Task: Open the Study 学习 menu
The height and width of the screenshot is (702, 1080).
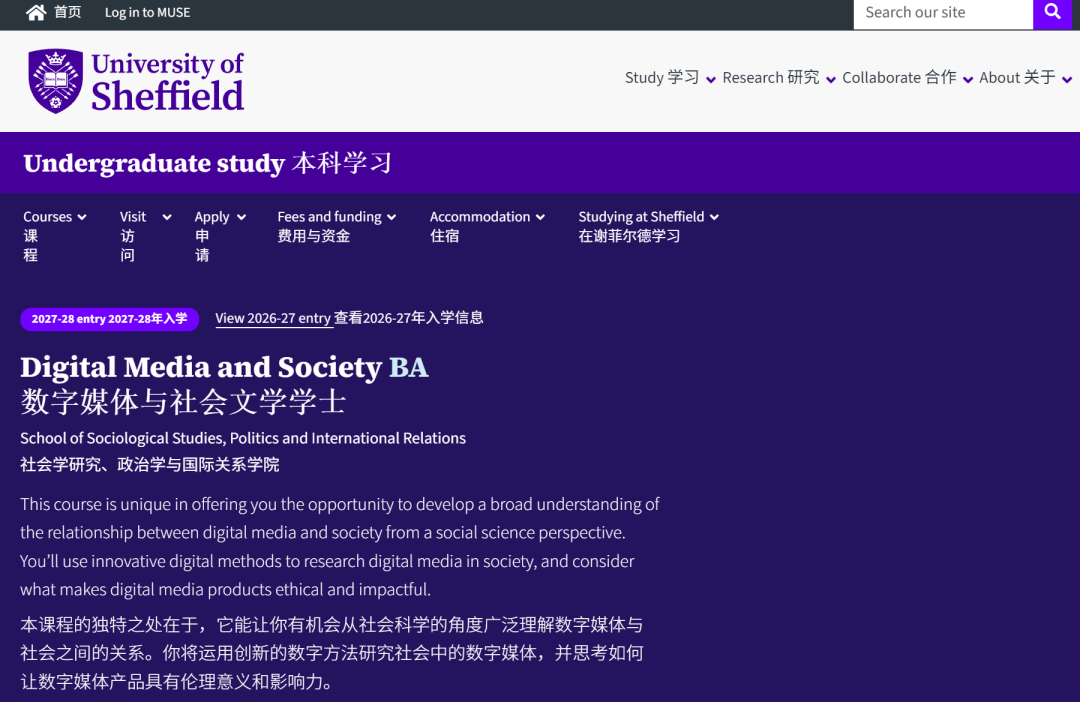Action: click(x=662, y=78)
